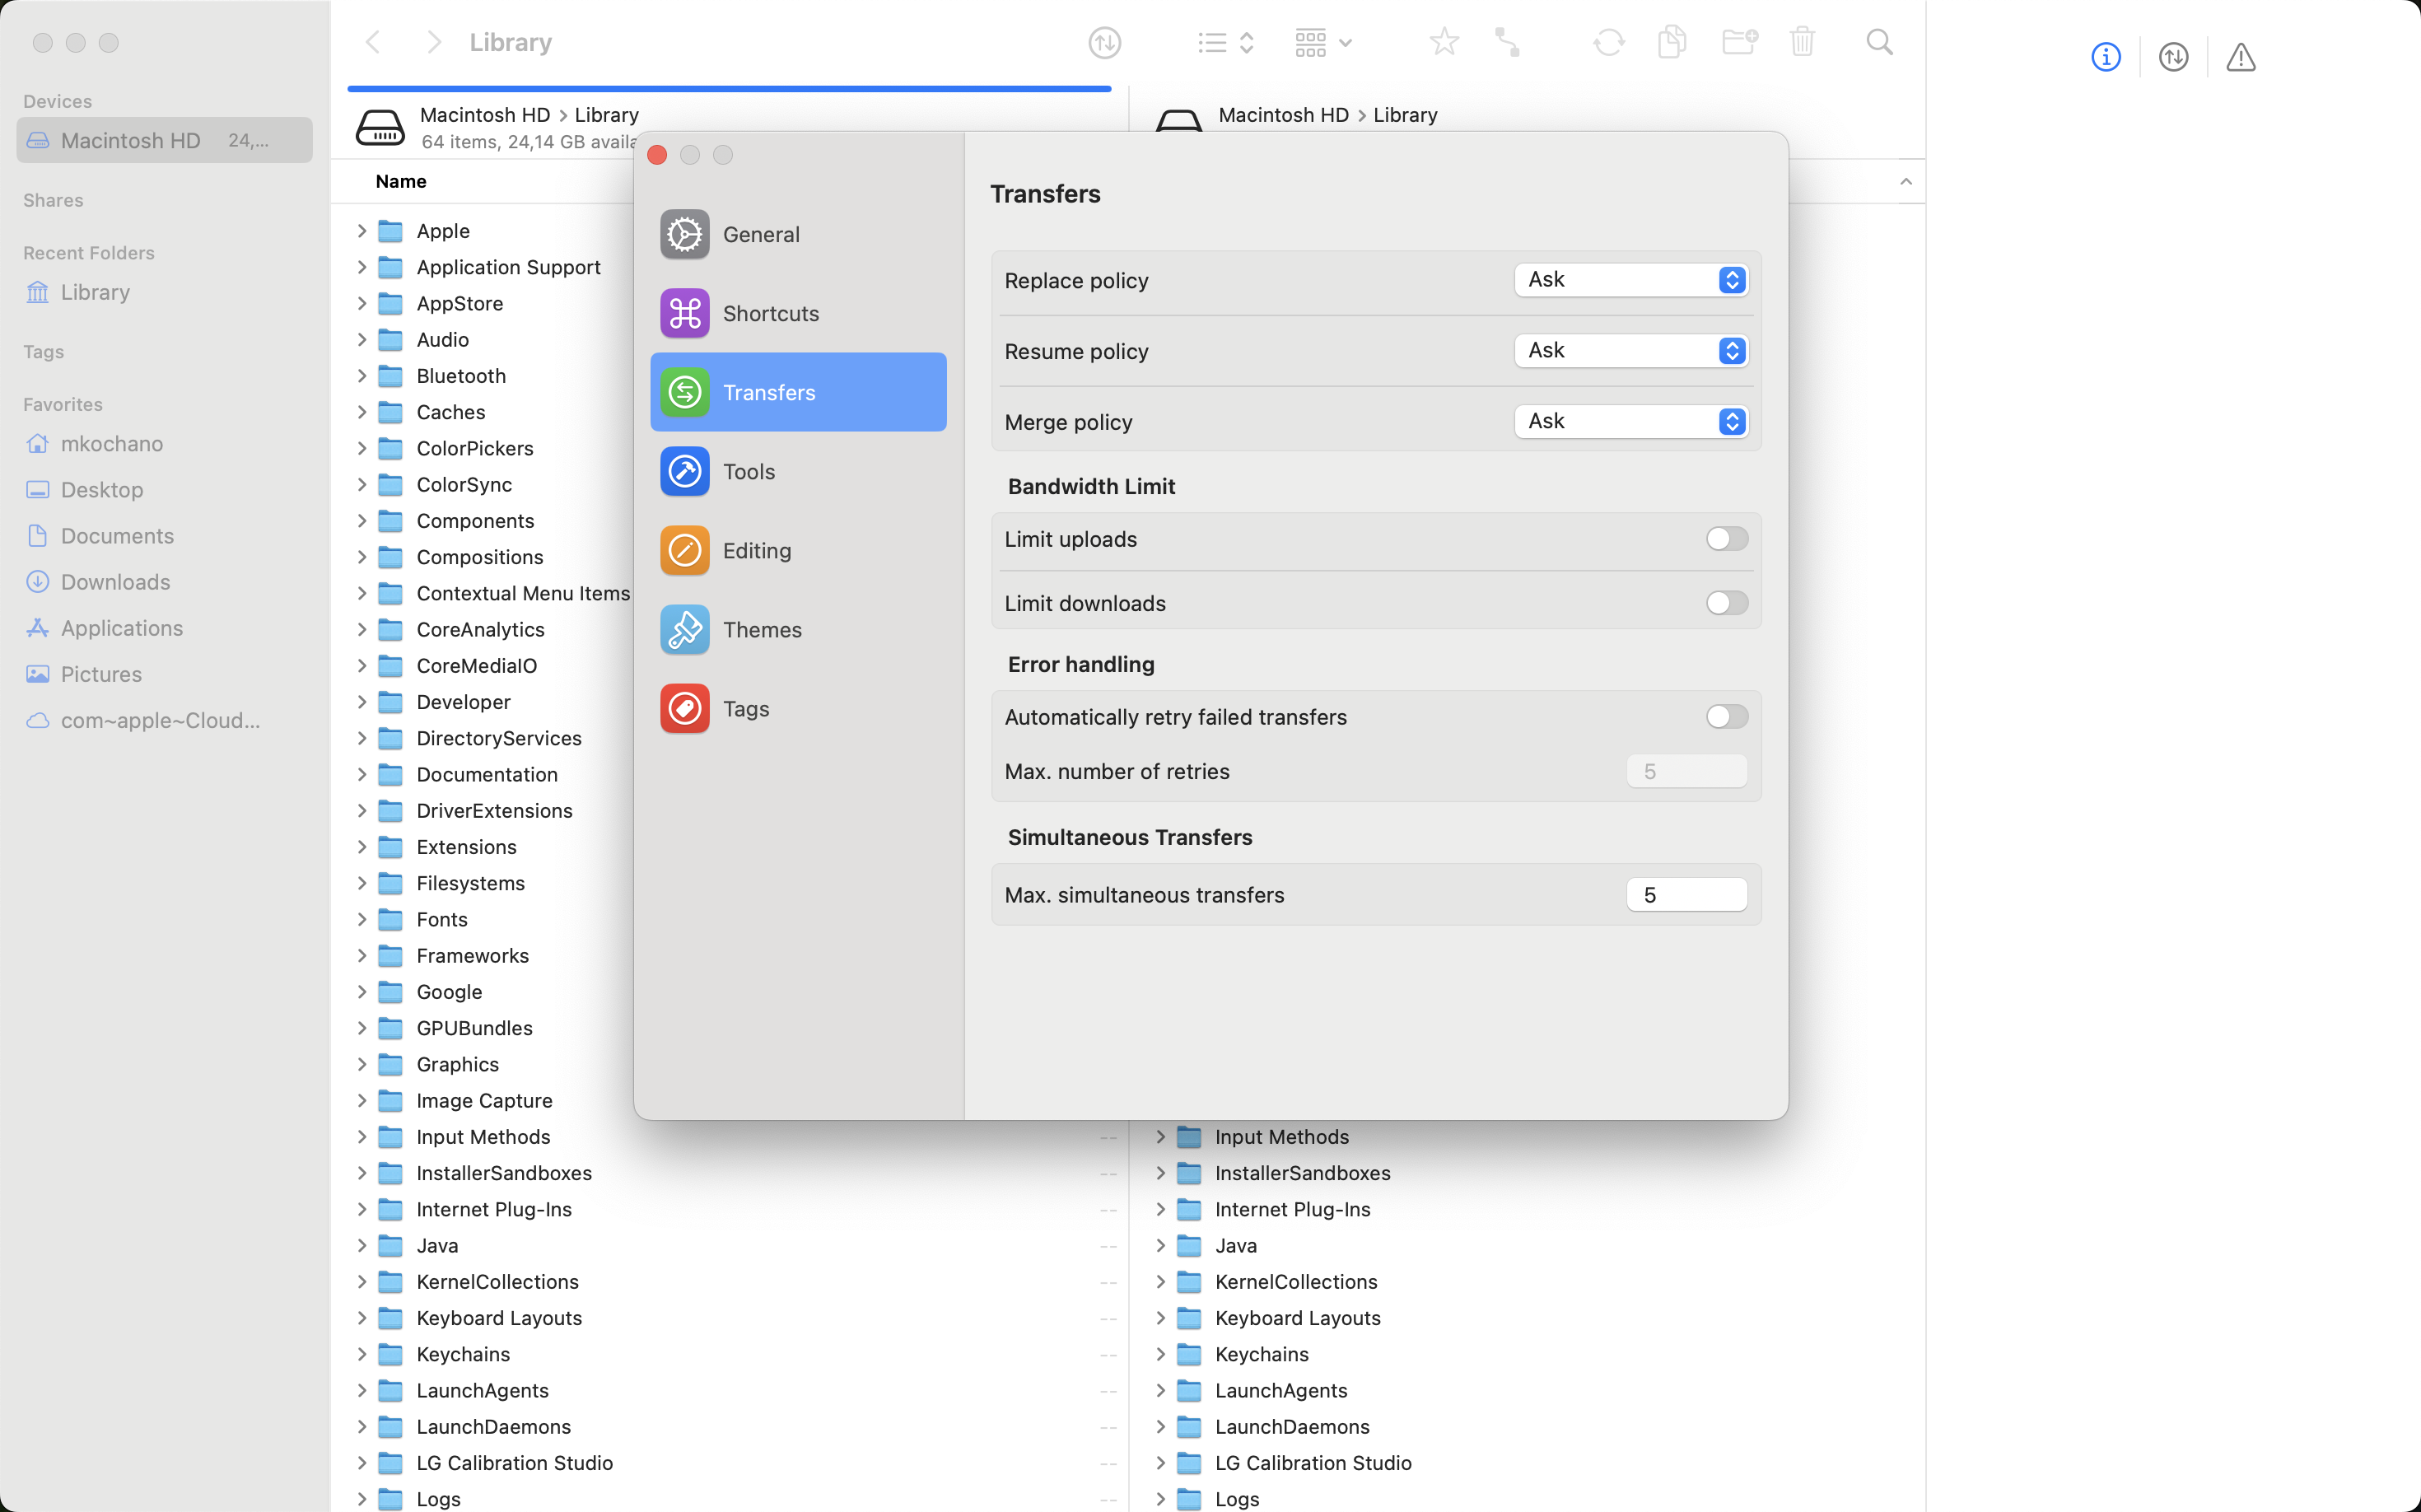Expand the Application Support folder
This screenshot has height=1512, width=2421.
pos(362,267)
